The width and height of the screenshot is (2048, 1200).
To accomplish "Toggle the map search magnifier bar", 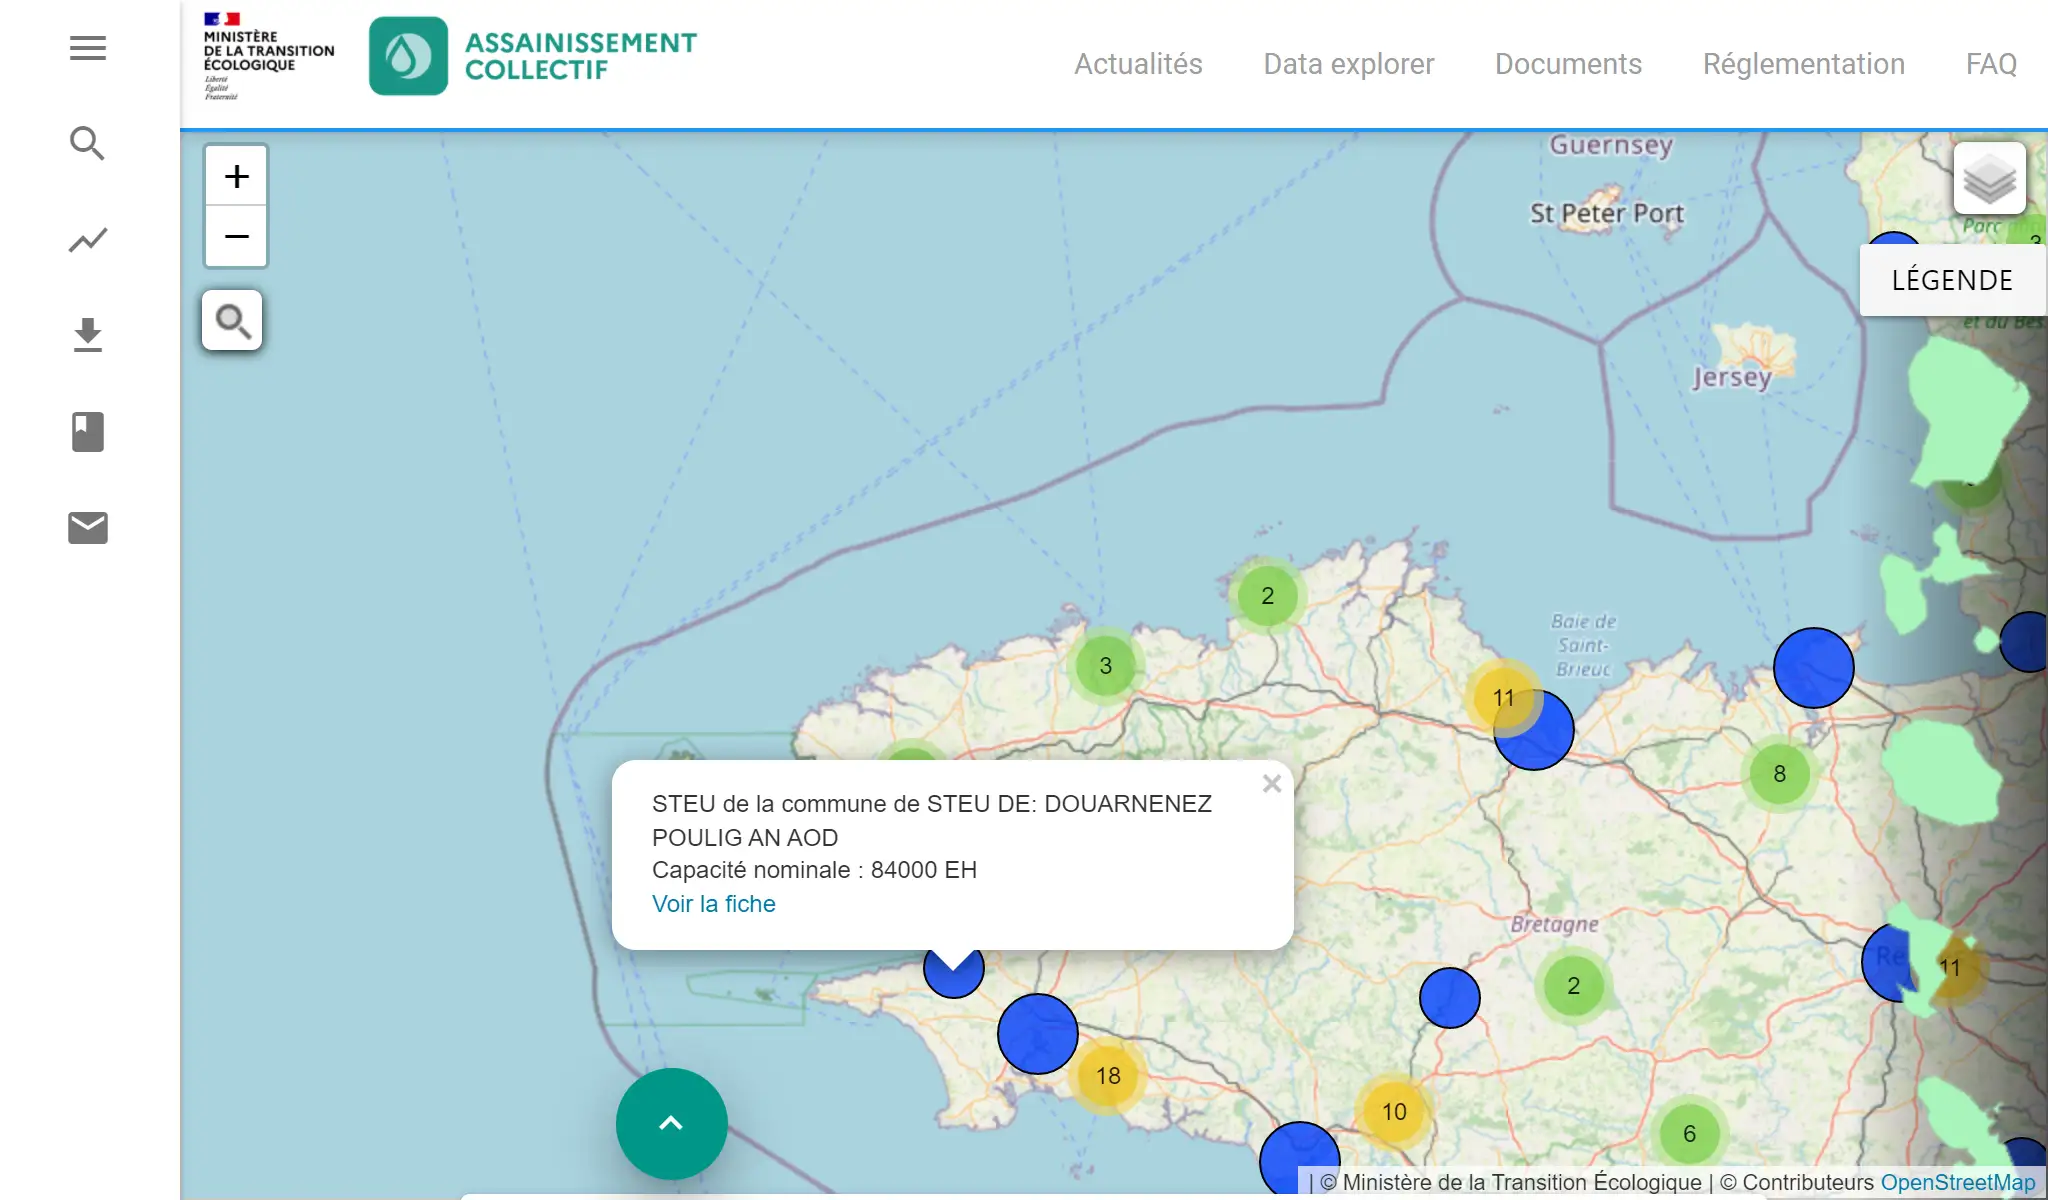I will (233, 320).
